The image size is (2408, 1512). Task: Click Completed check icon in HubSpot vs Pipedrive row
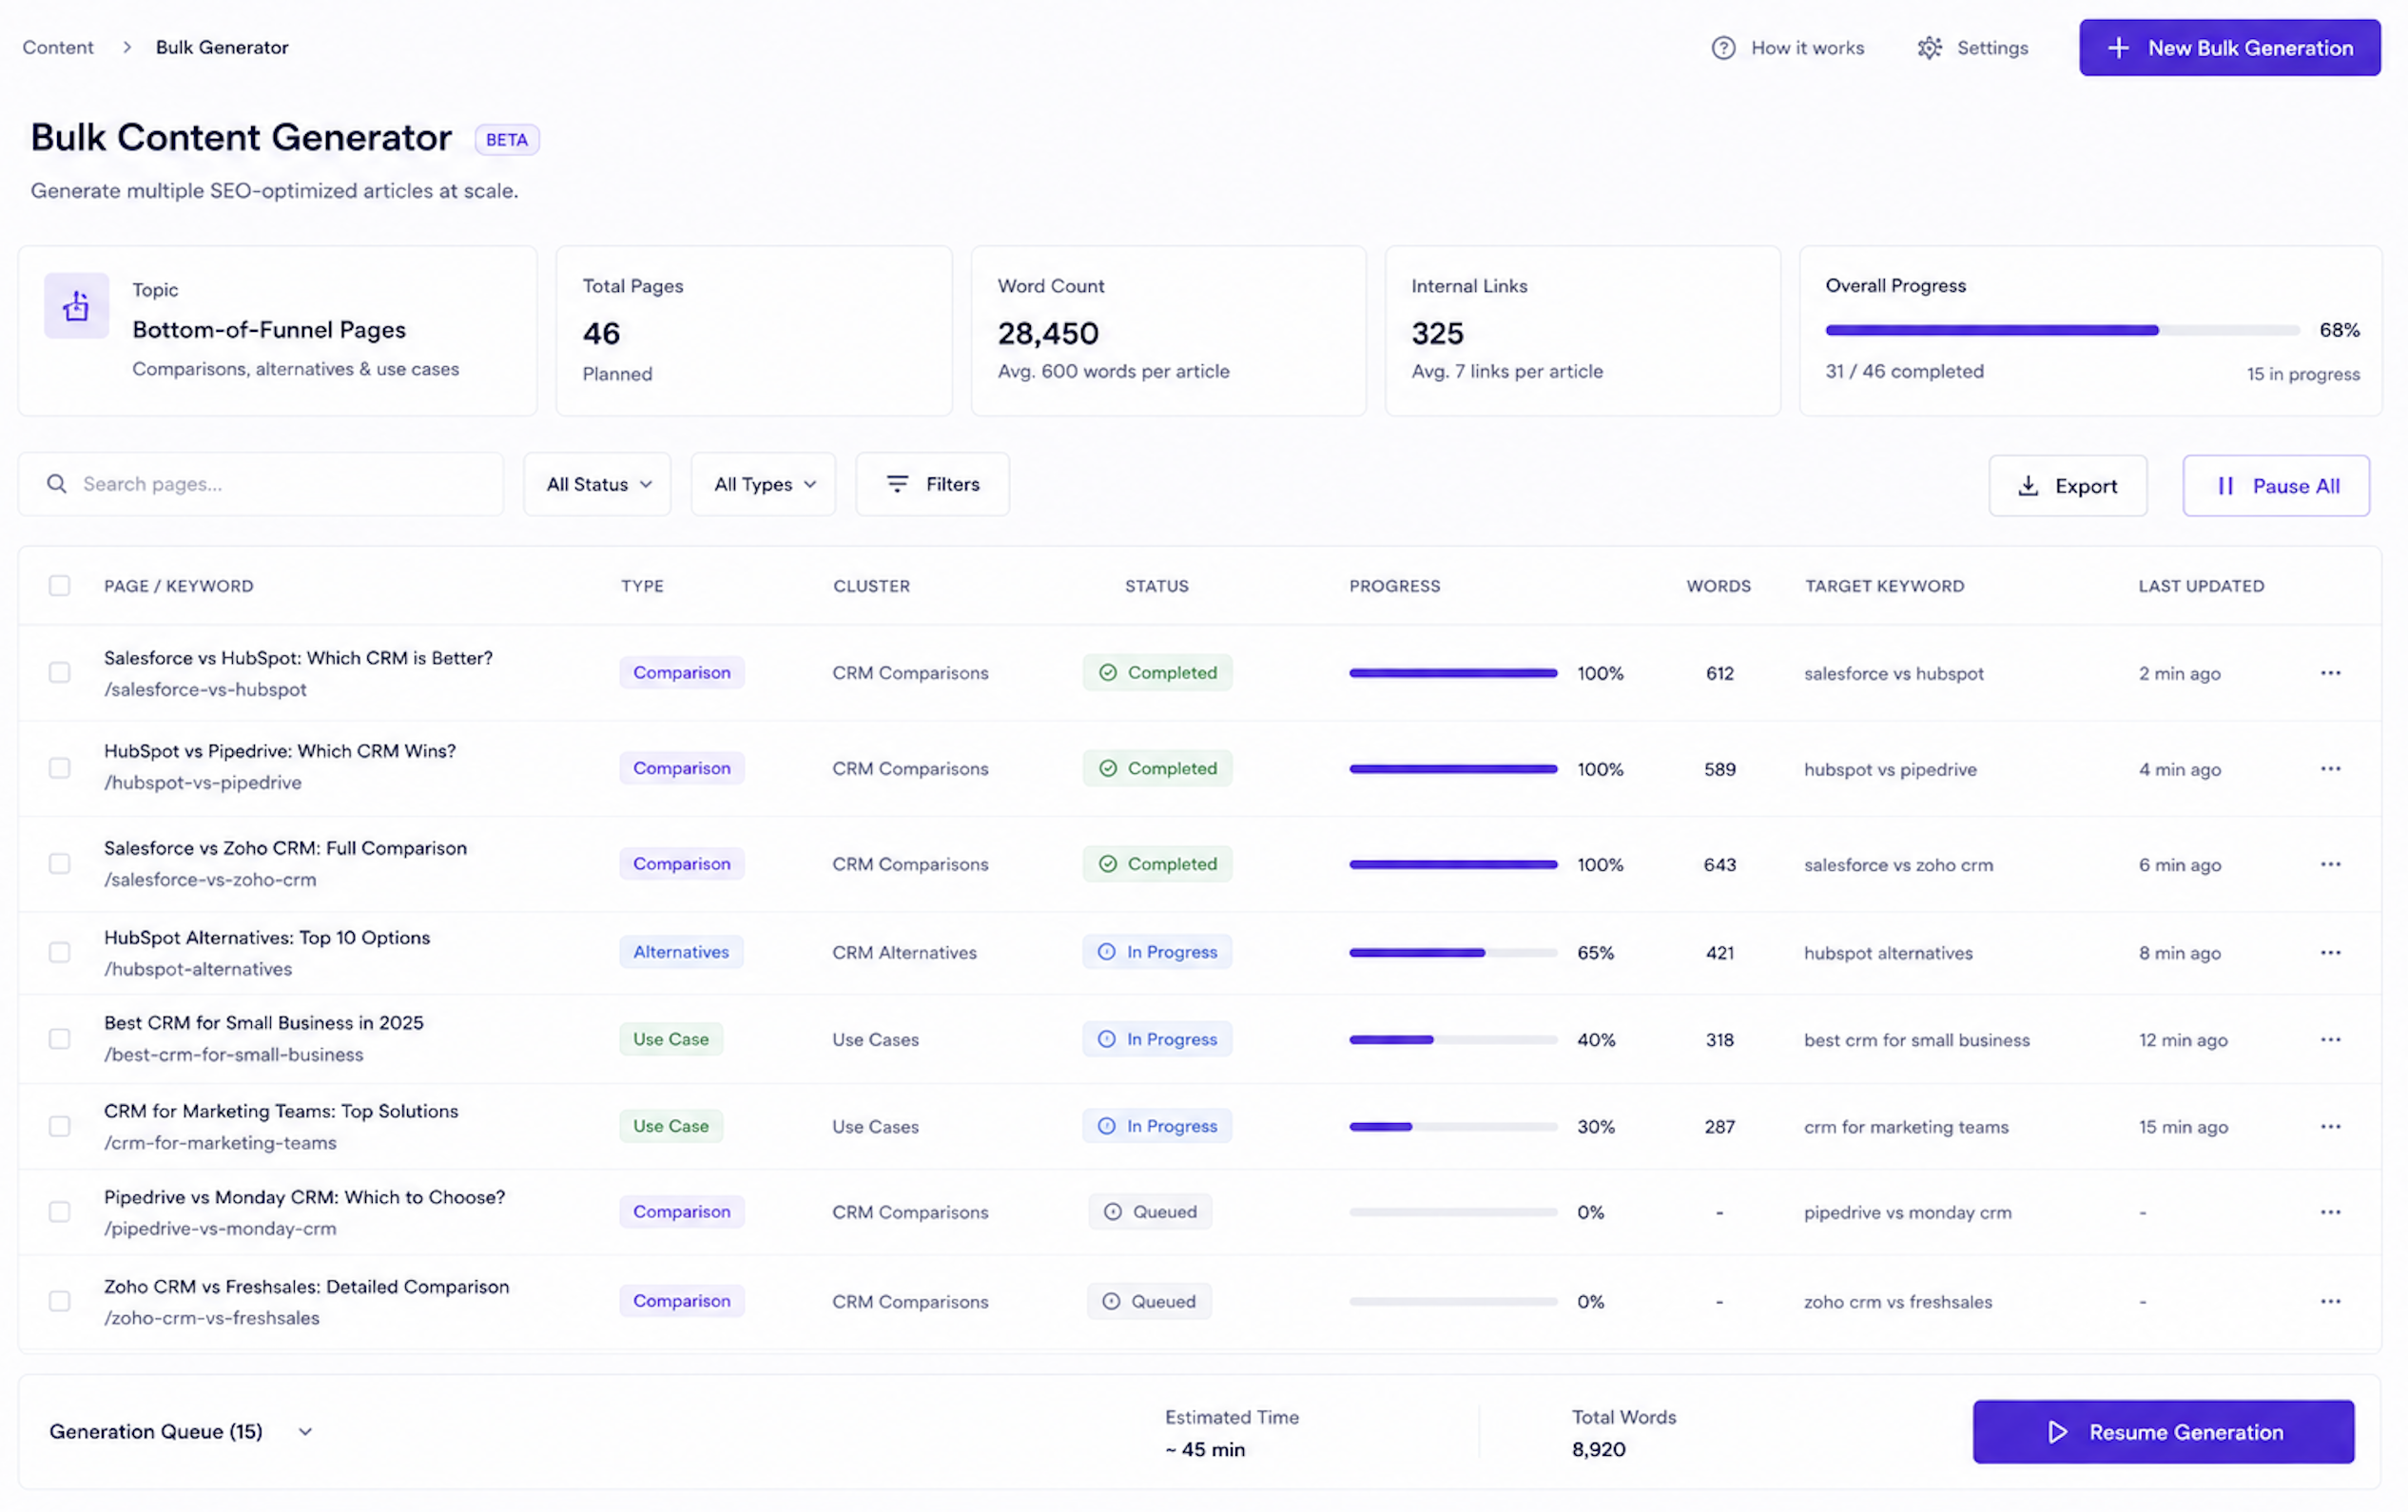[1108, 769]
